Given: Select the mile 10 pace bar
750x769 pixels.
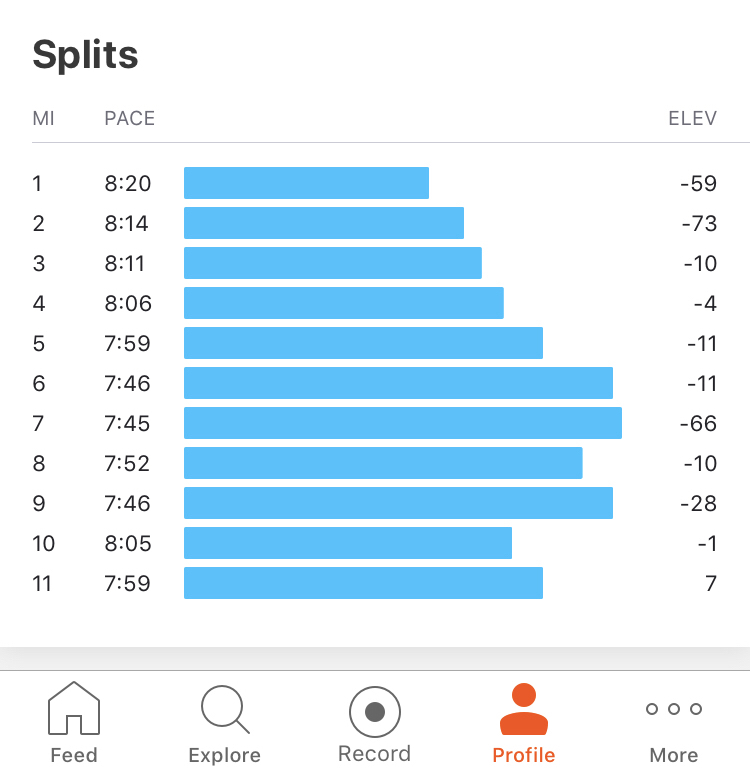Looking at the screenshot, I should point(347,543).
